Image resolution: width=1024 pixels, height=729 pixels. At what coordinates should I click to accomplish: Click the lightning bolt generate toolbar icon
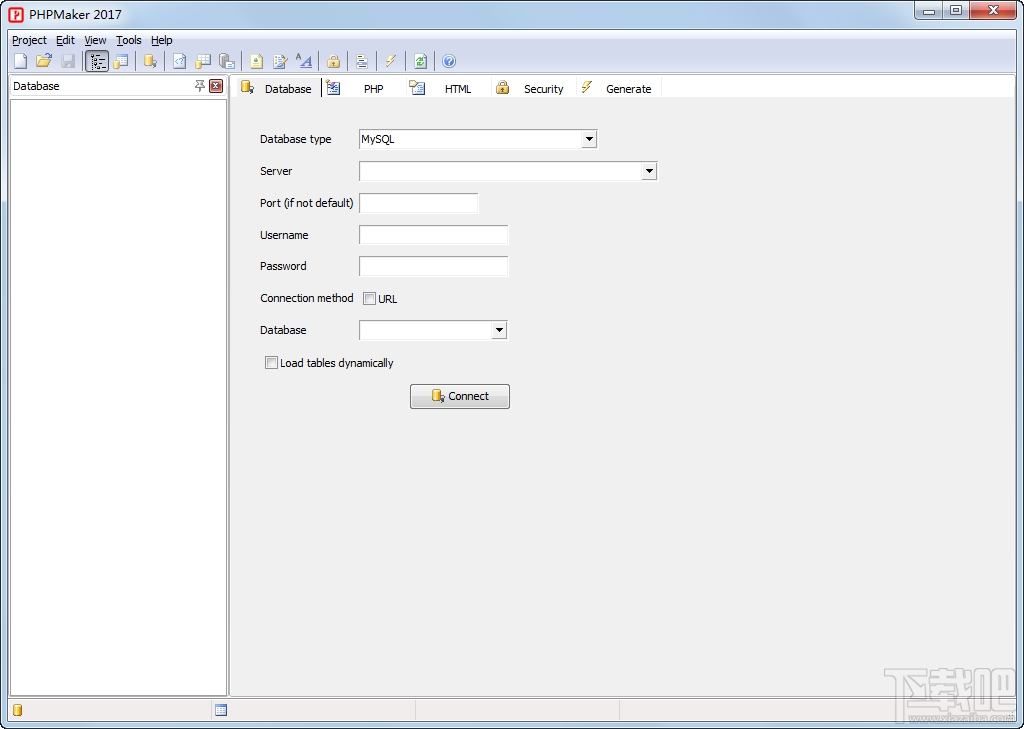pyautogui.click(x=391, y=61)
